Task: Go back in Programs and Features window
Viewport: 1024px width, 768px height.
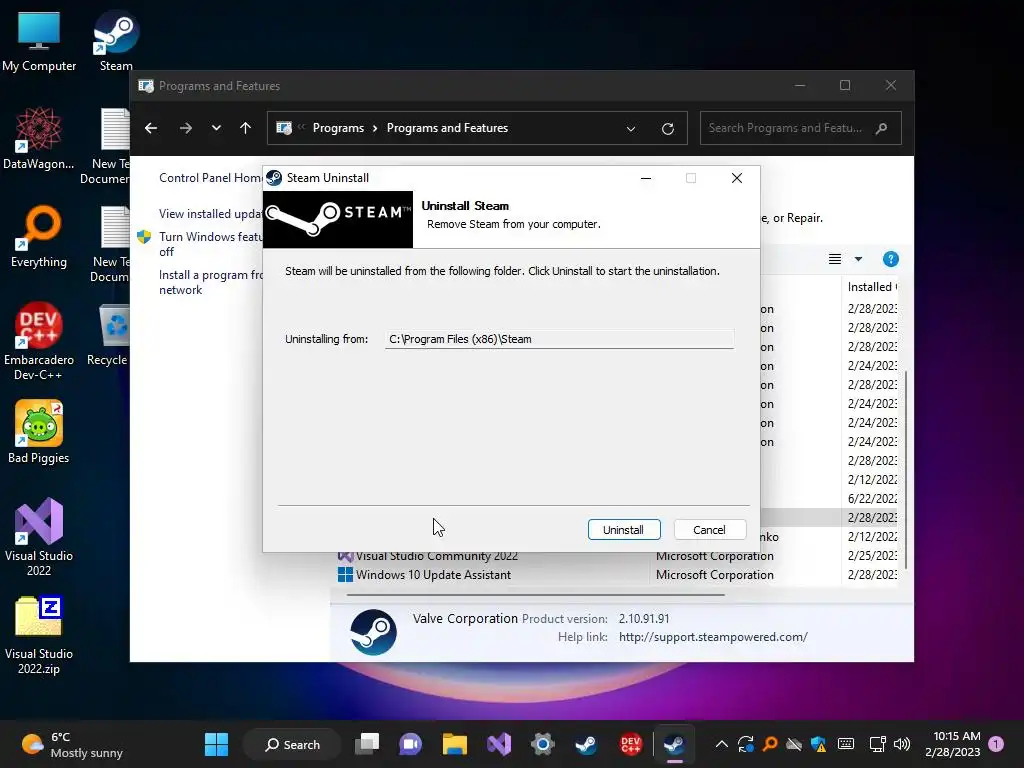Action: tap(151, 128)
